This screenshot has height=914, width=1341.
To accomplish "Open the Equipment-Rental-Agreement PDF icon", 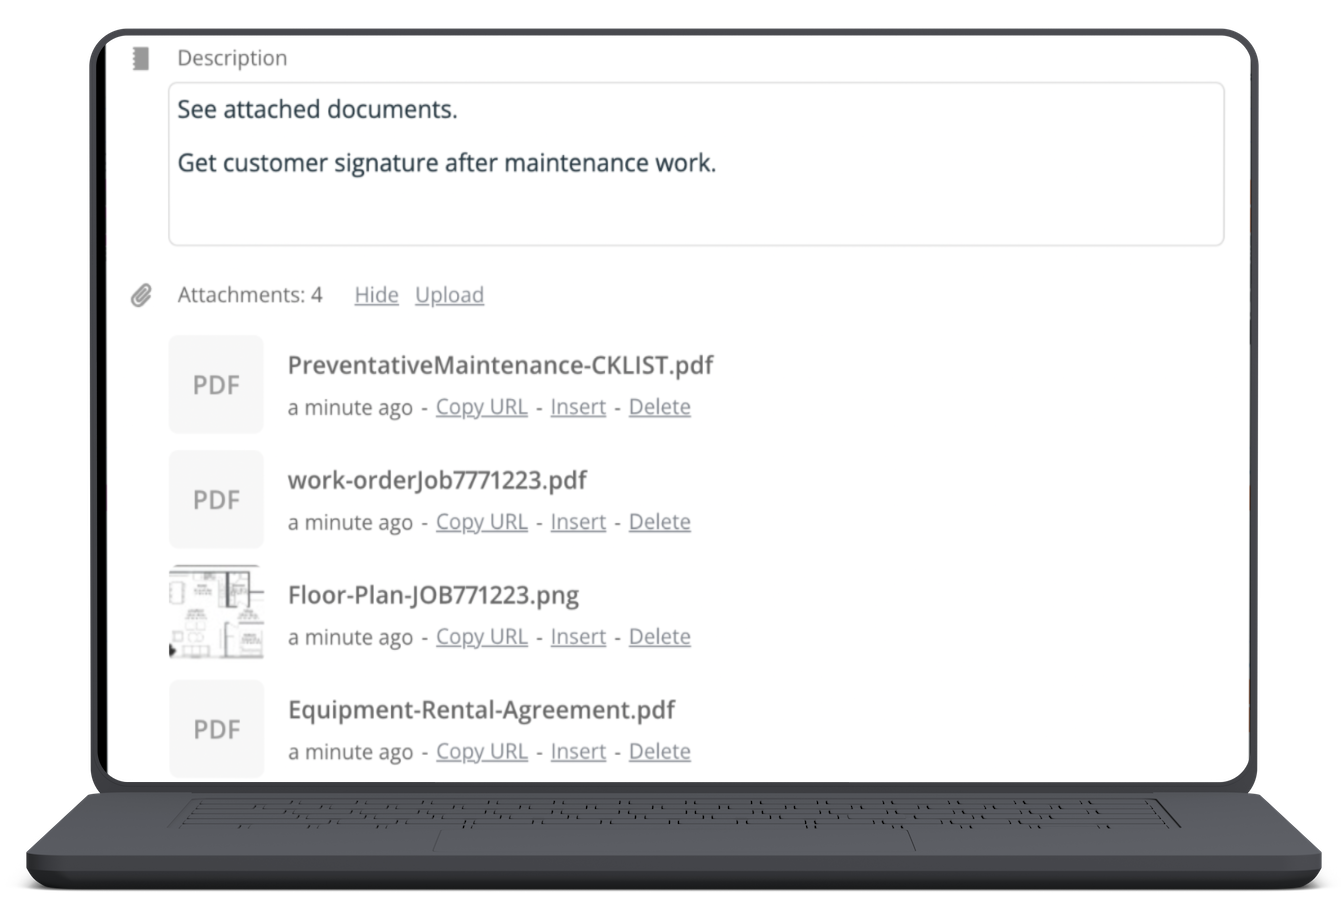I will (x=216, y=730).
